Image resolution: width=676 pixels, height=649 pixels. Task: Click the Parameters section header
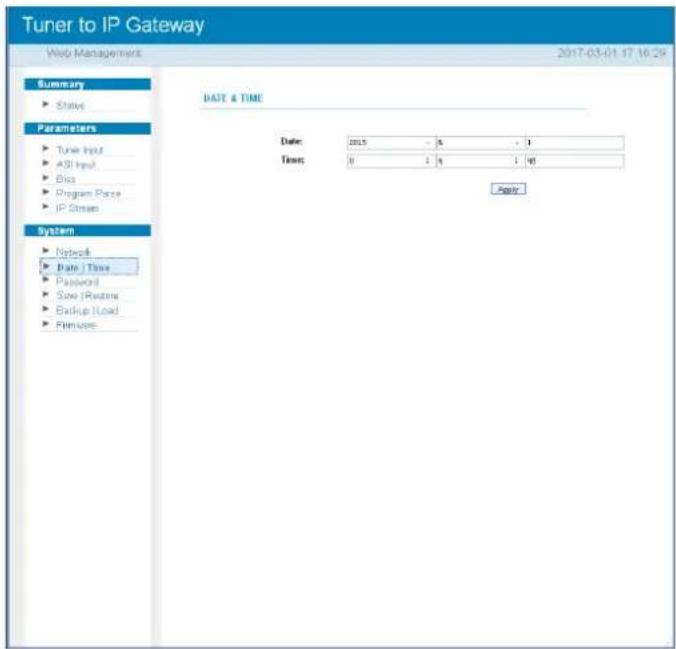[88, 129]
